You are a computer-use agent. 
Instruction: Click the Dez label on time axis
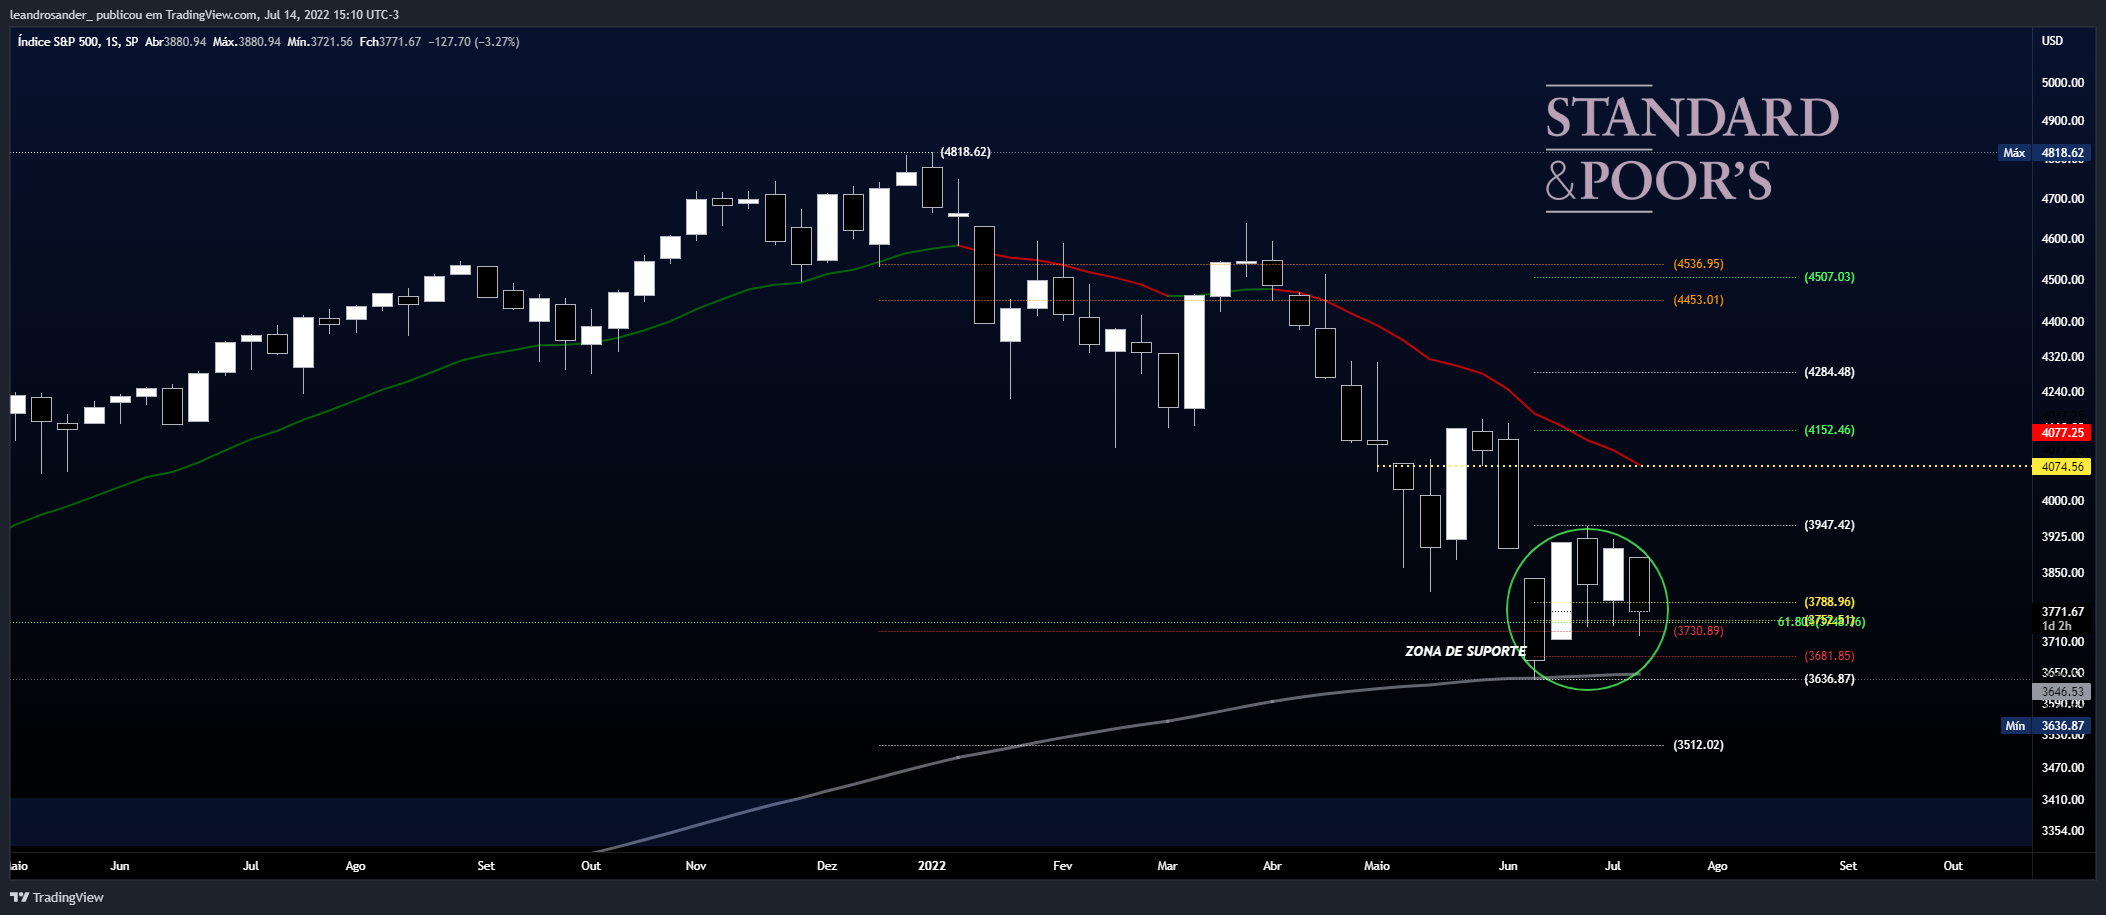[x=827, y=866]
